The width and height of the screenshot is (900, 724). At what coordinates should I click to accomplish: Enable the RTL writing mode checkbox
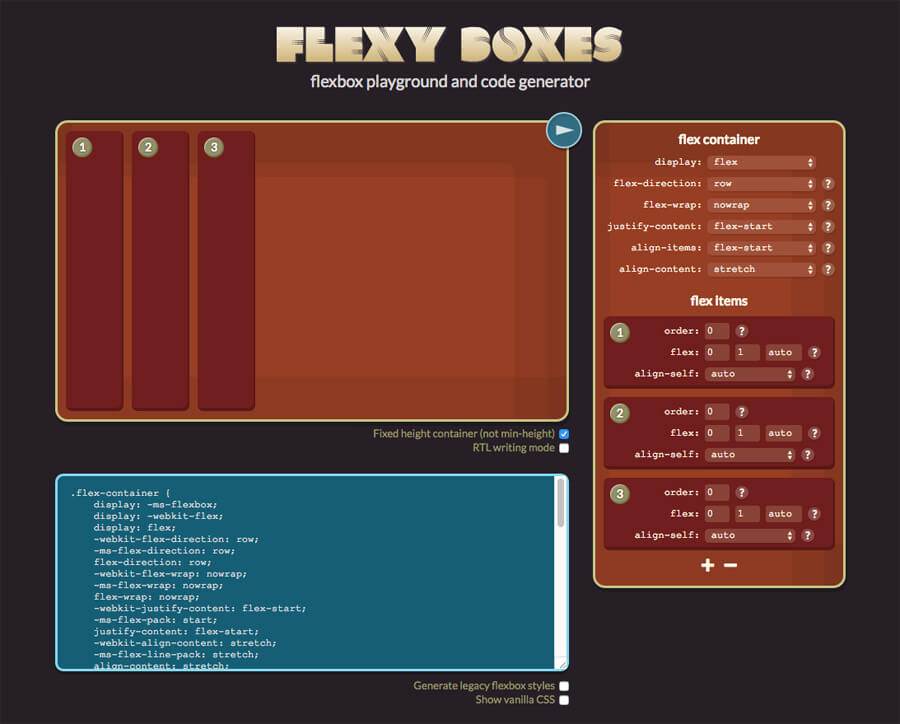coord(564,448)
